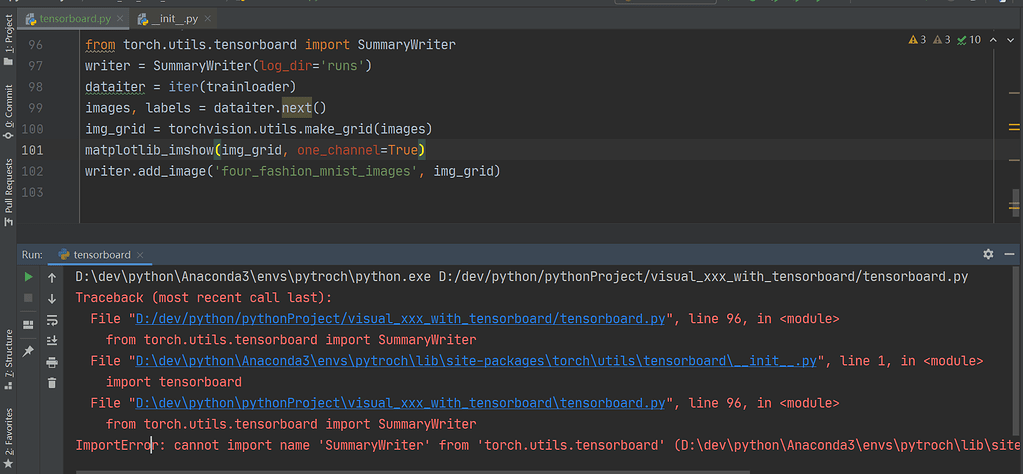Go to next highlighted error chevron

(1009, 40)
